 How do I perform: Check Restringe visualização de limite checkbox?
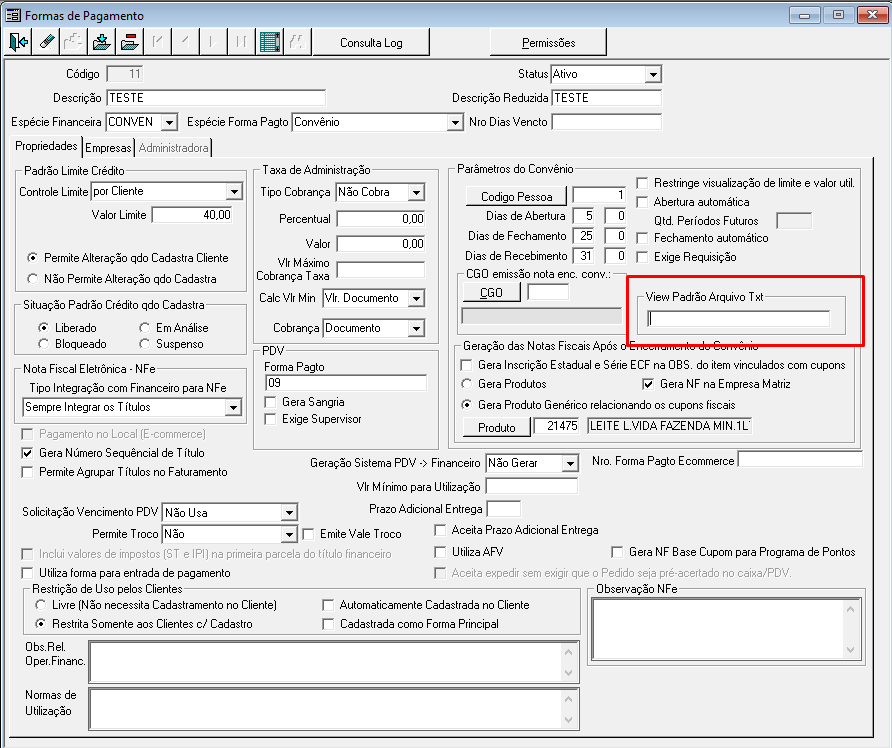(642, 183)
